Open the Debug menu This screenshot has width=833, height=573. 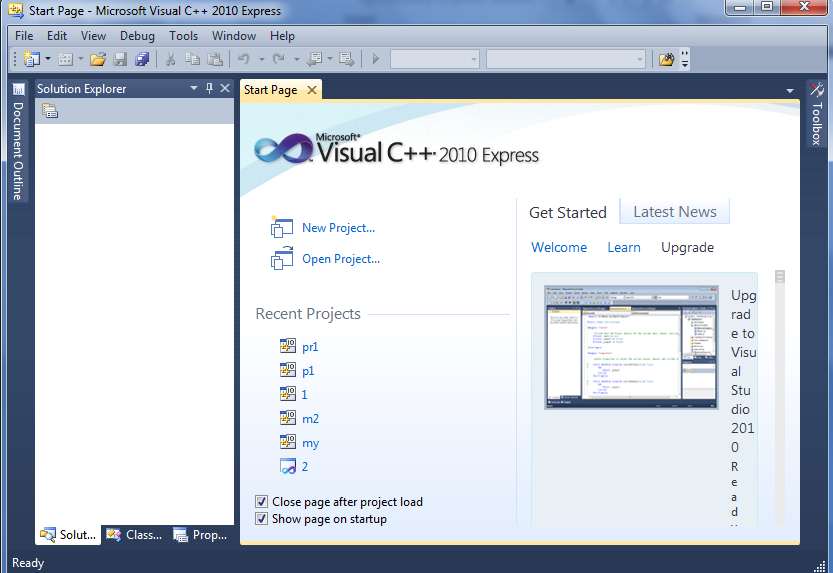click(137, 36)
